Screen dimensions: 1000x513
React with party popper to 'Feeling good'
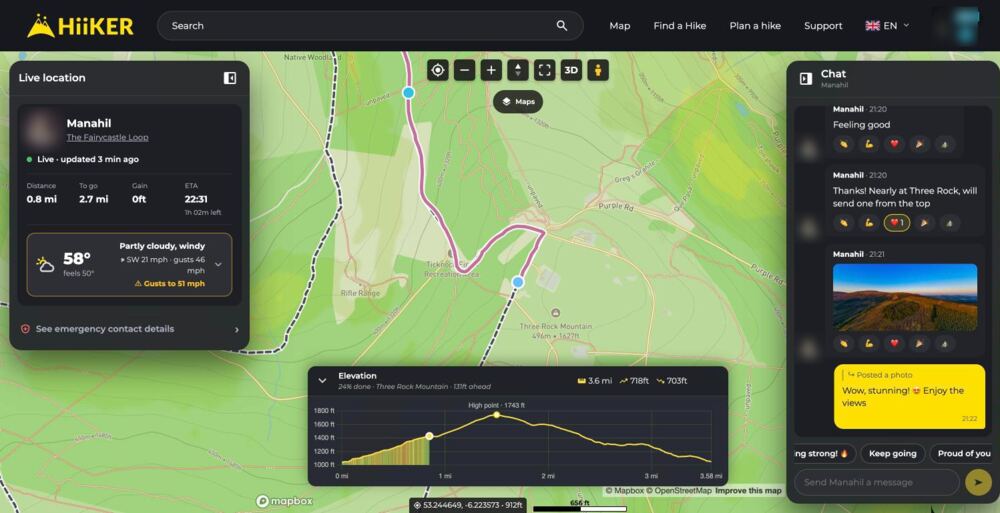919,144
